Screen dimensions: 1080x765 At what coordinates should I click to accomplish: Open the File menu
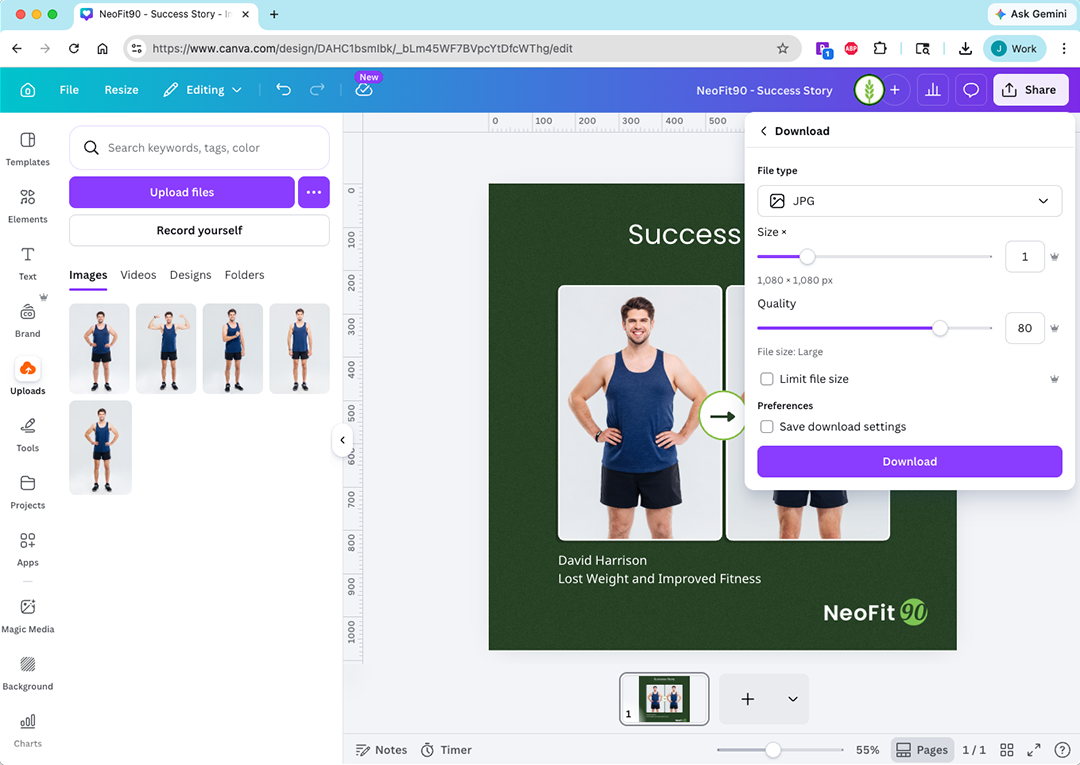(69, 90)
